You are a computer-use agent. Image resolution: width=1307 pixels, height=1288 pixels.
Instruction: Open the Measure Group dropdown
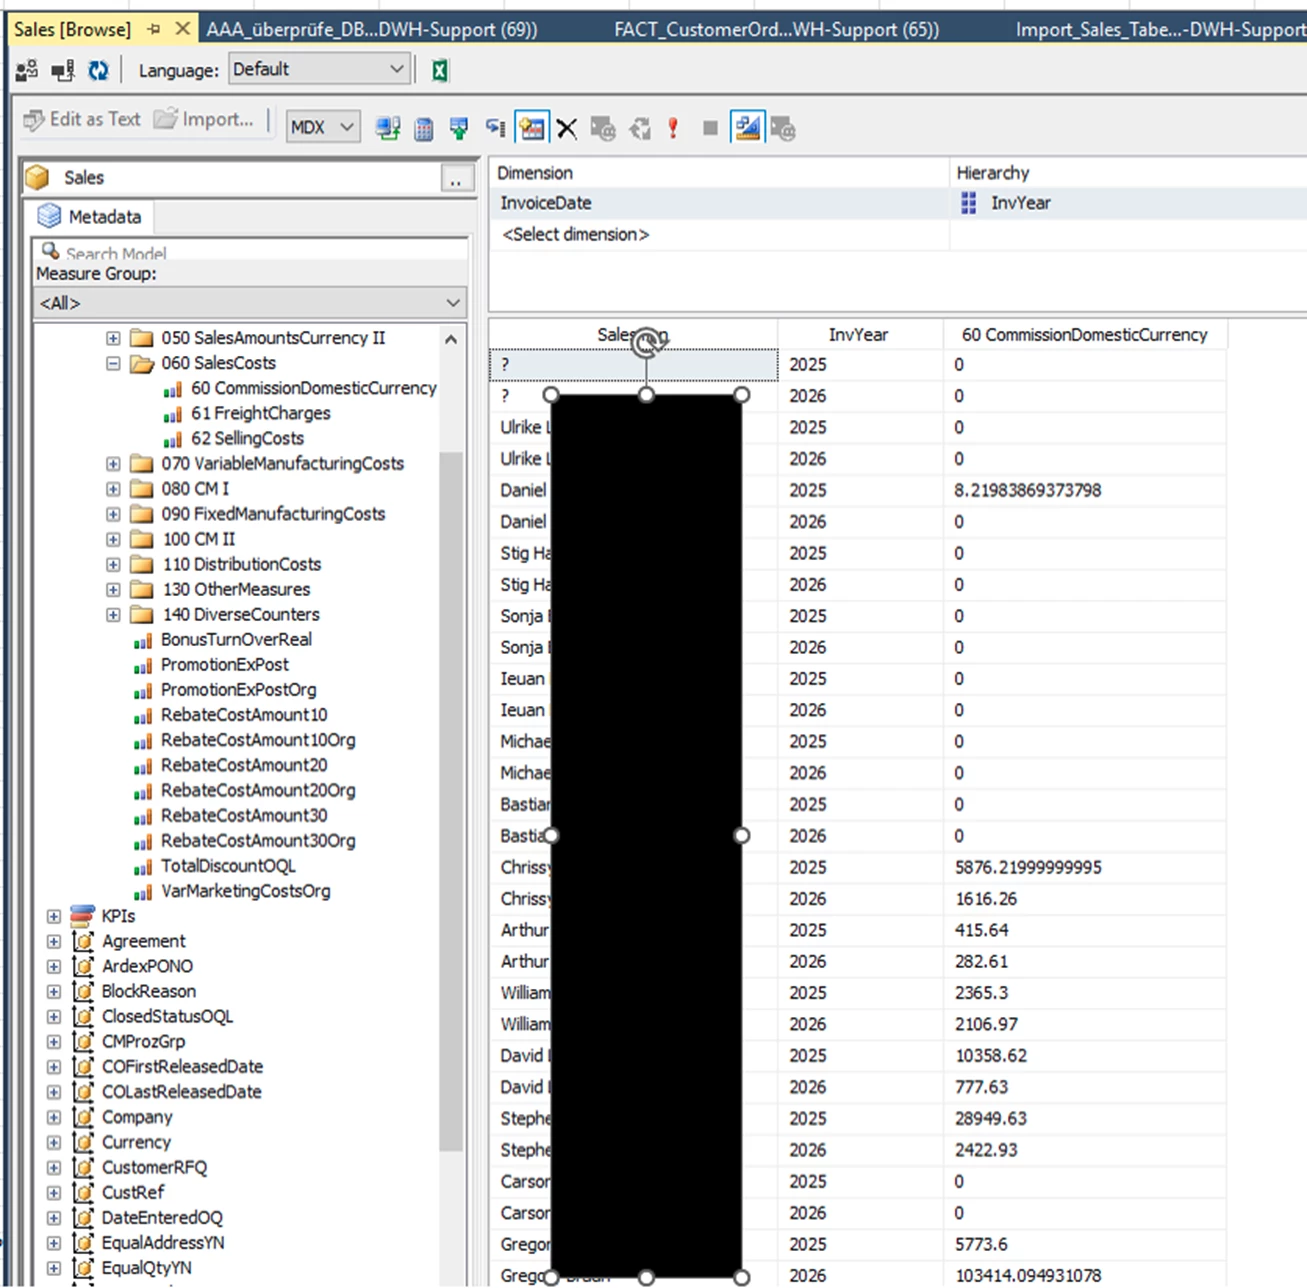[249, 303]
